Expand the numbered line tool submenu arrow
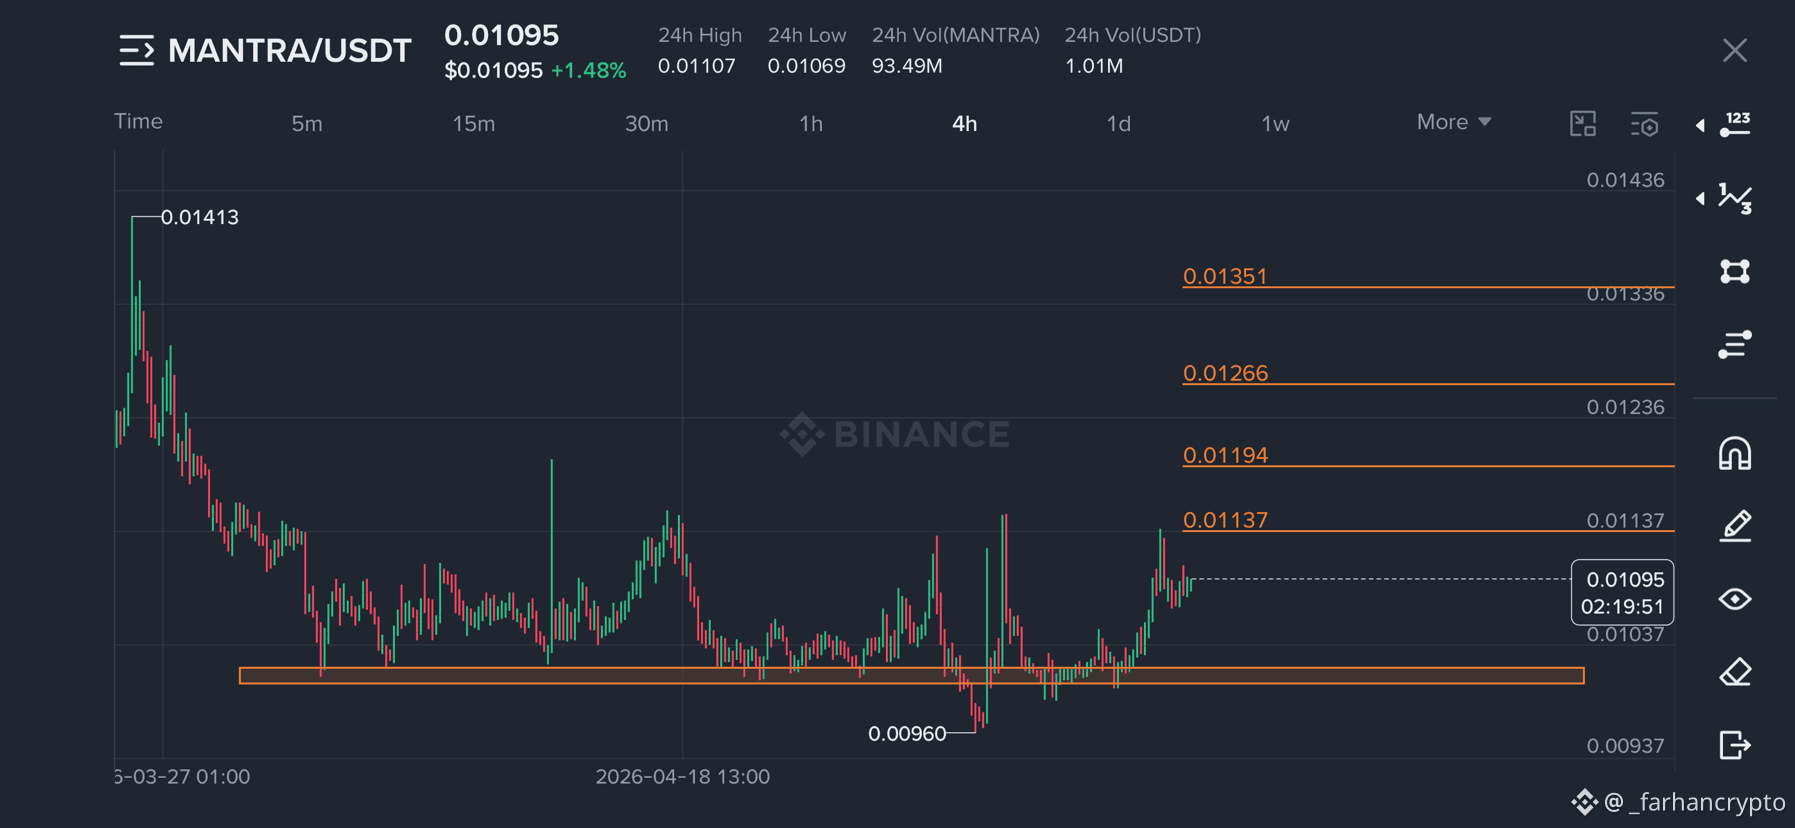The height and width of the screenshot is (828, 1795). 1700,125
